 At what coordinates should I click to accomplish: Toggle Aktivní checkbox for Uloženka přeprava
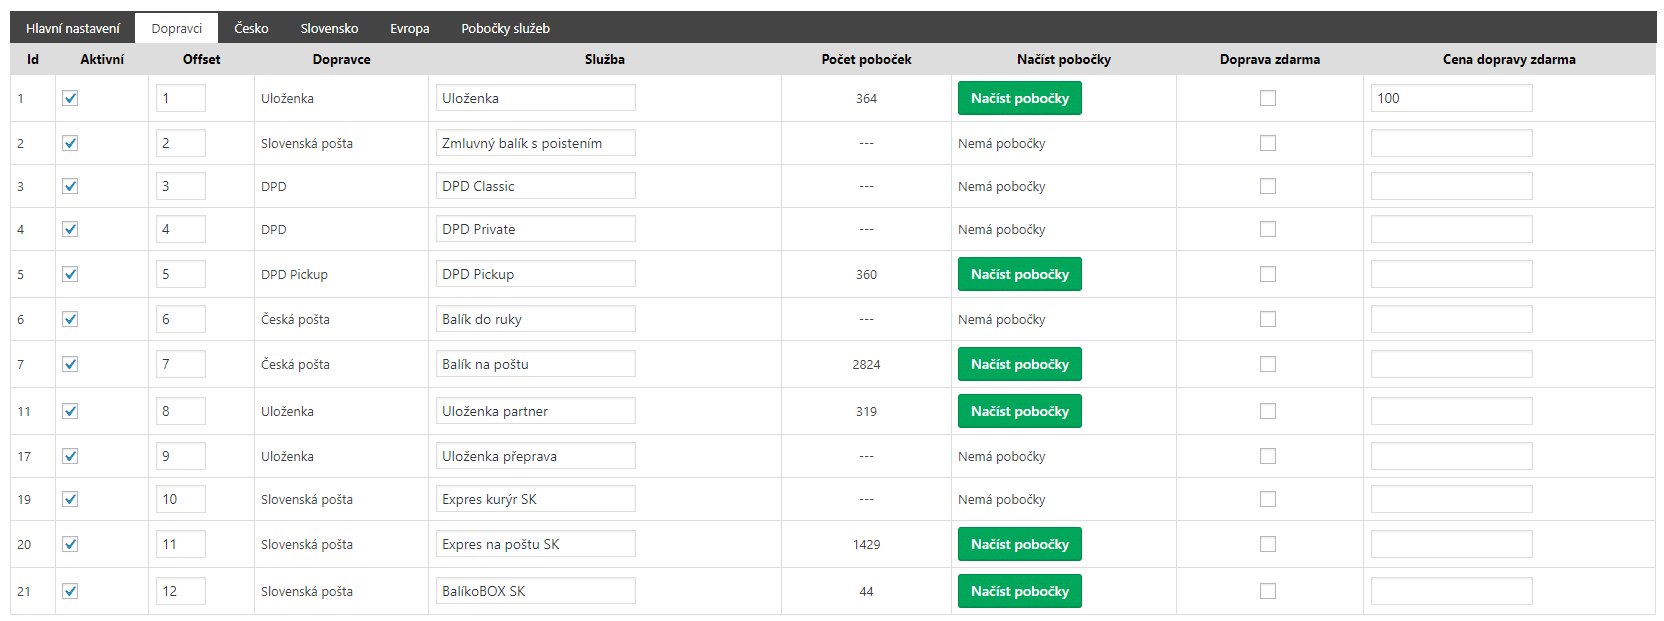[x=70, y=456]
